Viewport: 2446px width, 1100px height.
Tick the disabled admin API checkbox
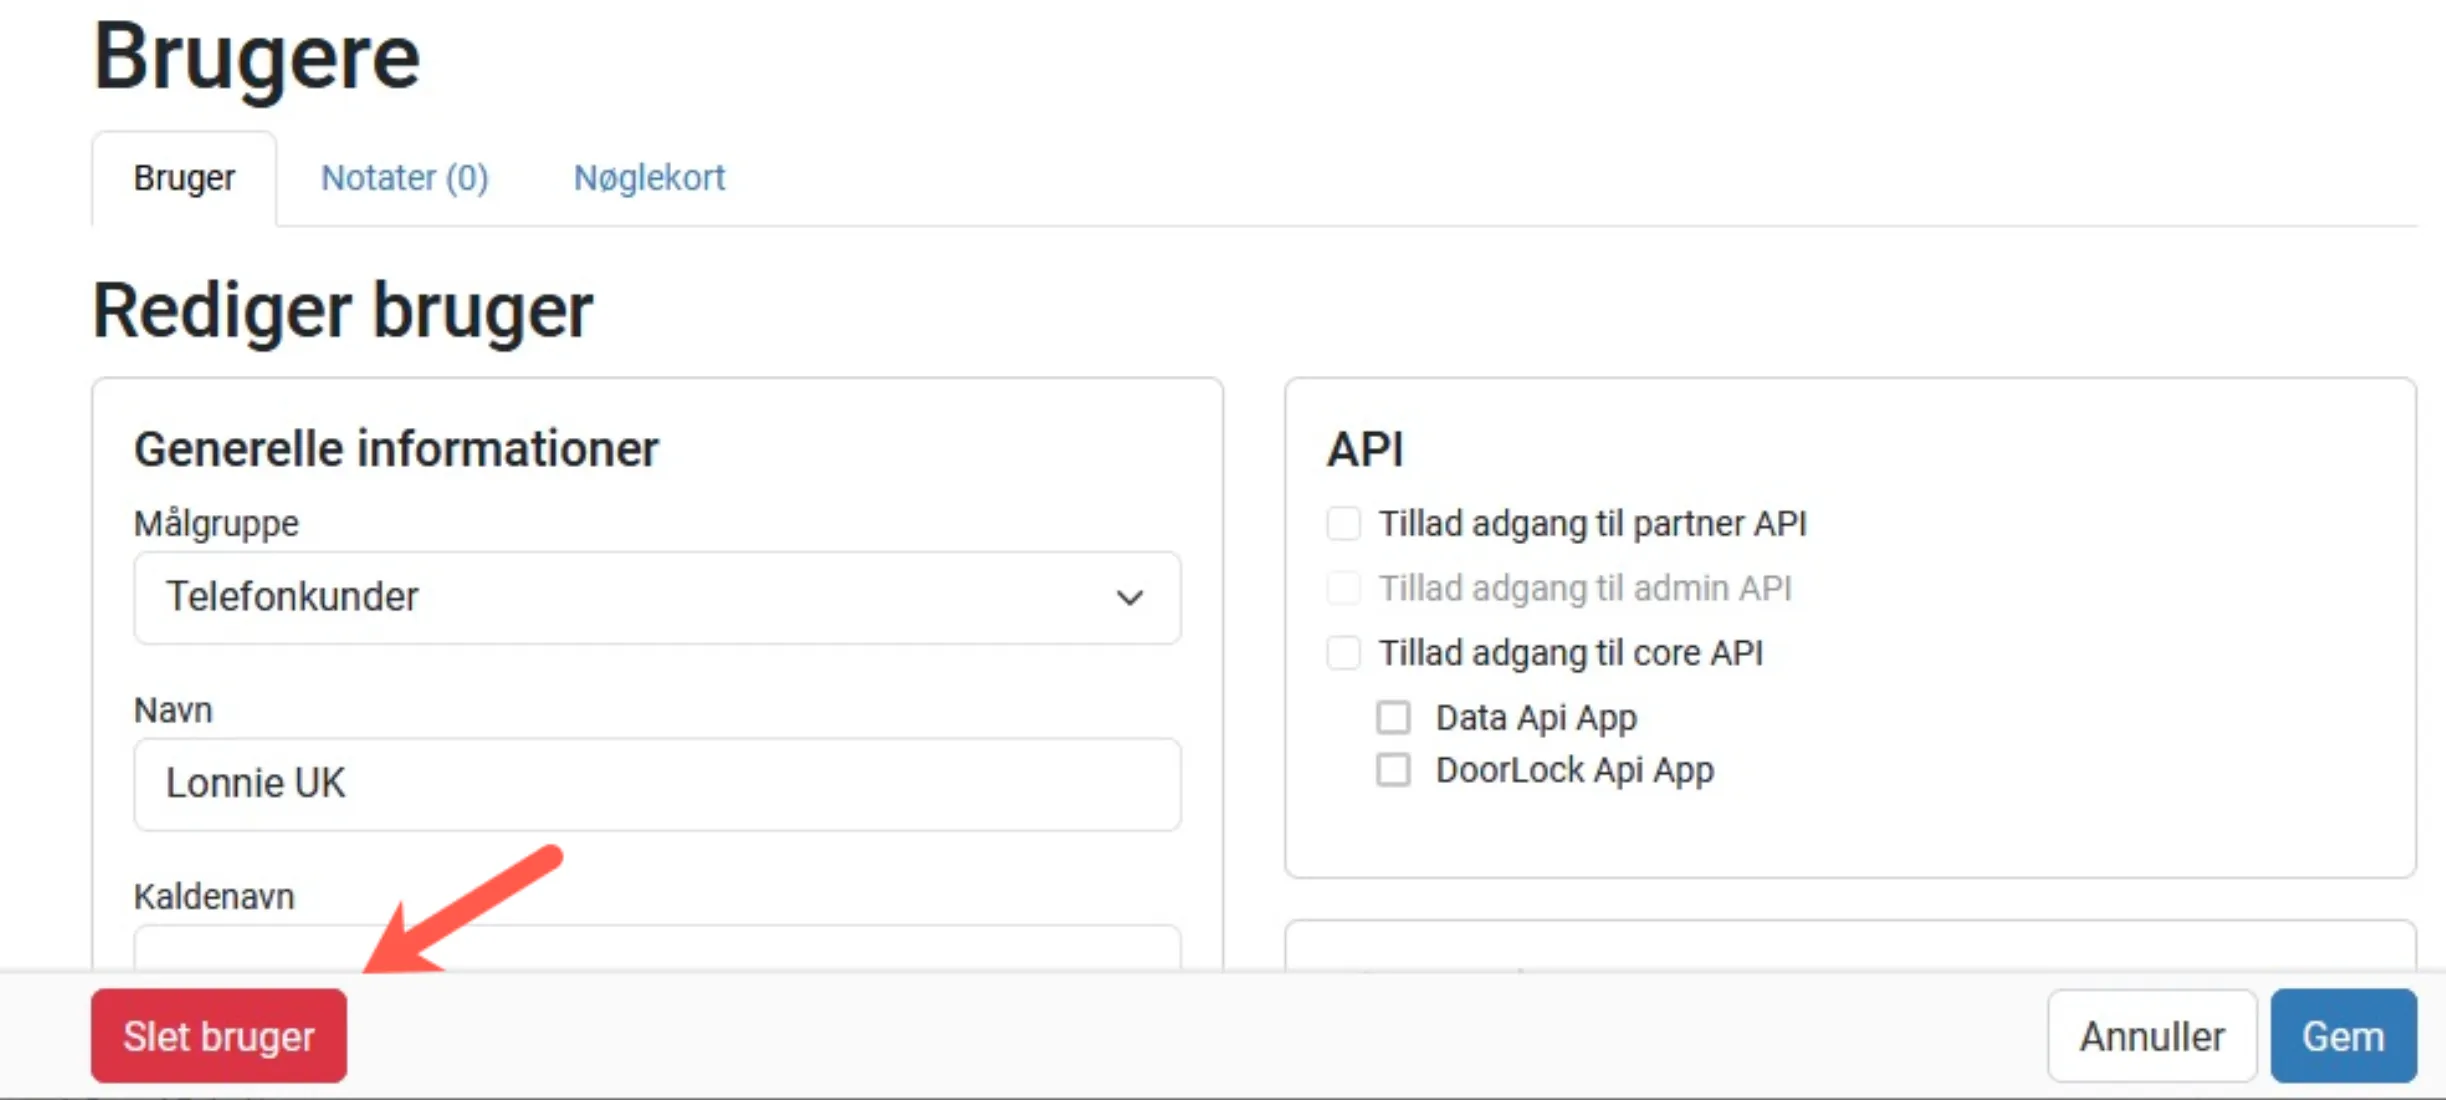1343,588
